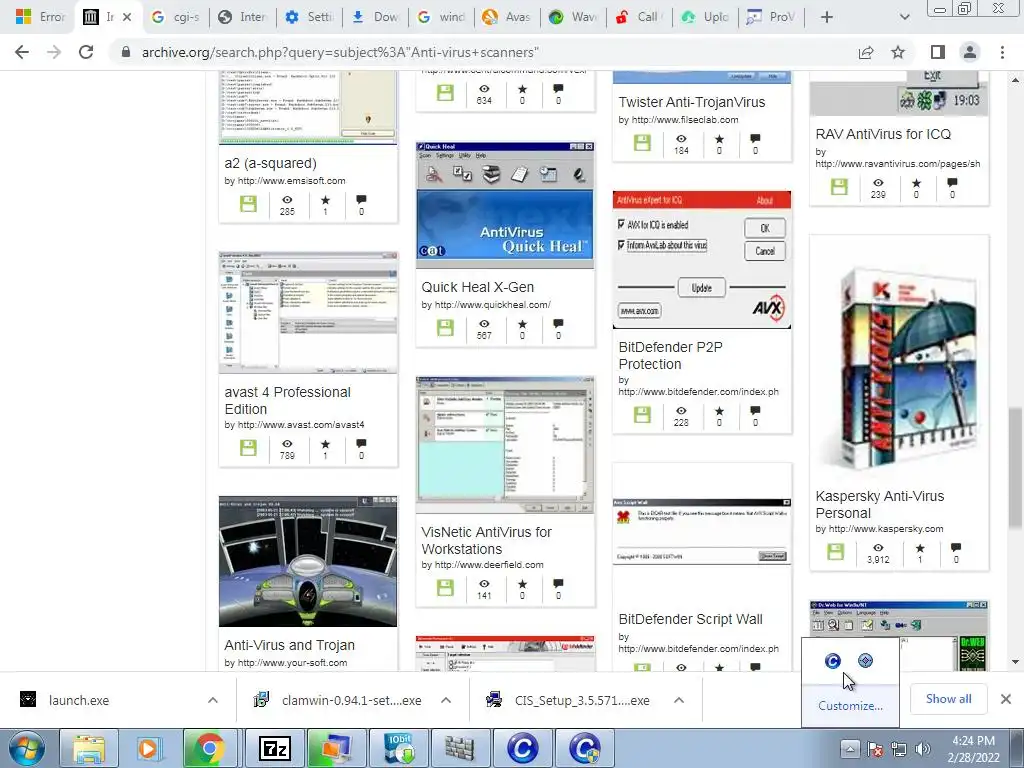Click software icon on Kaspersky card
This screenshot has height=768, width=1024.
[836, 552]
